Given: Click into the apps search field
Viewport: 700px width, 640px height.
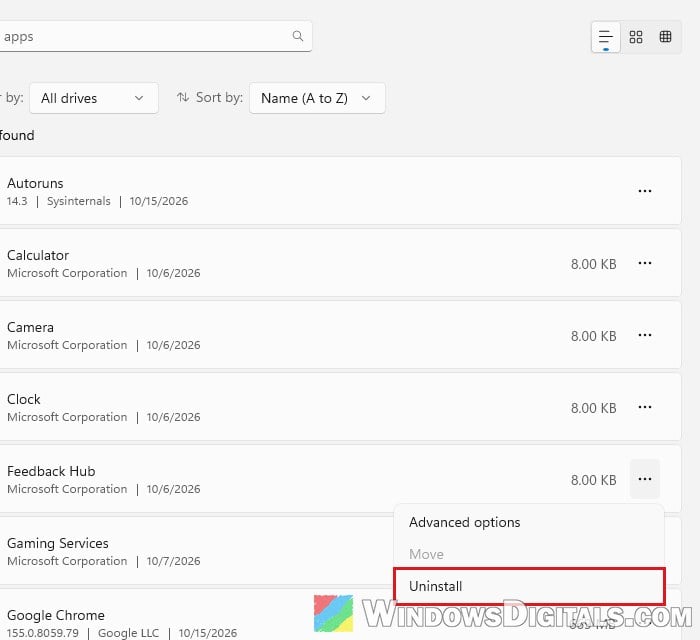Looking at the screenshot, I should click(154, 36).
